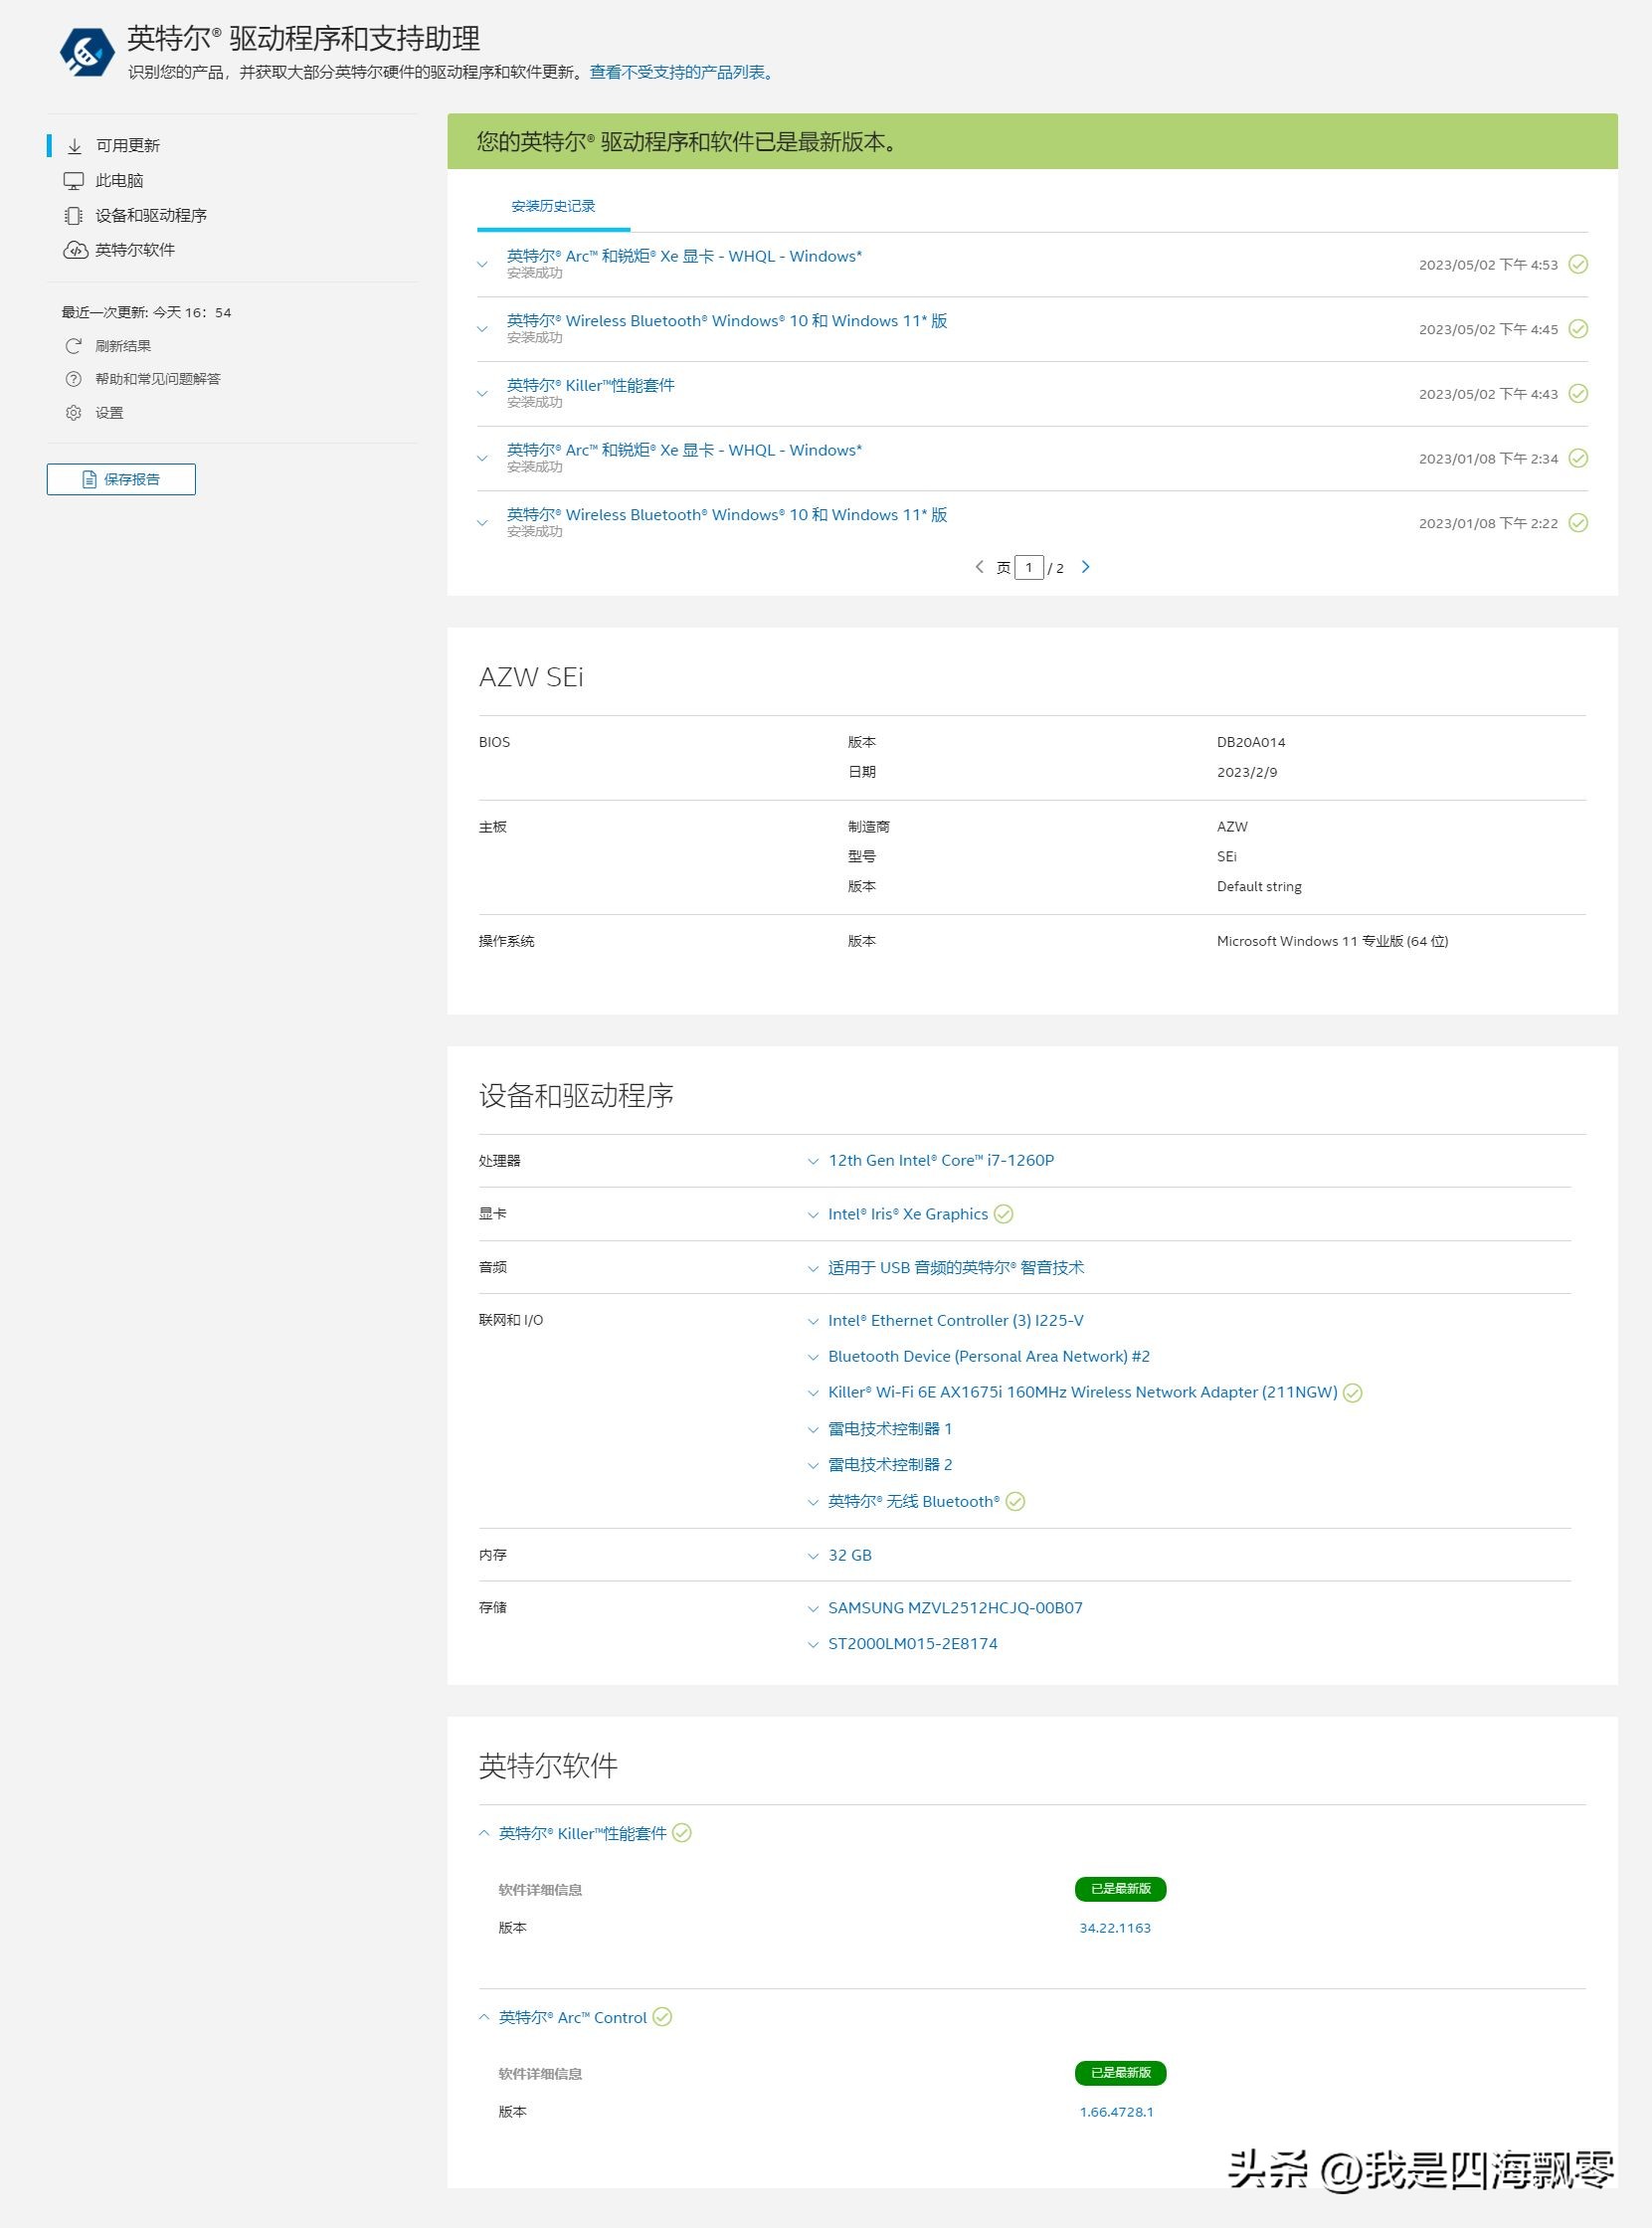Image resolution: width=1652 pixels, height=2228 pixels.
Task: Open the Killer version 34.22.1163 link
Action: pyautogui.click(x=1115, y=1928)
